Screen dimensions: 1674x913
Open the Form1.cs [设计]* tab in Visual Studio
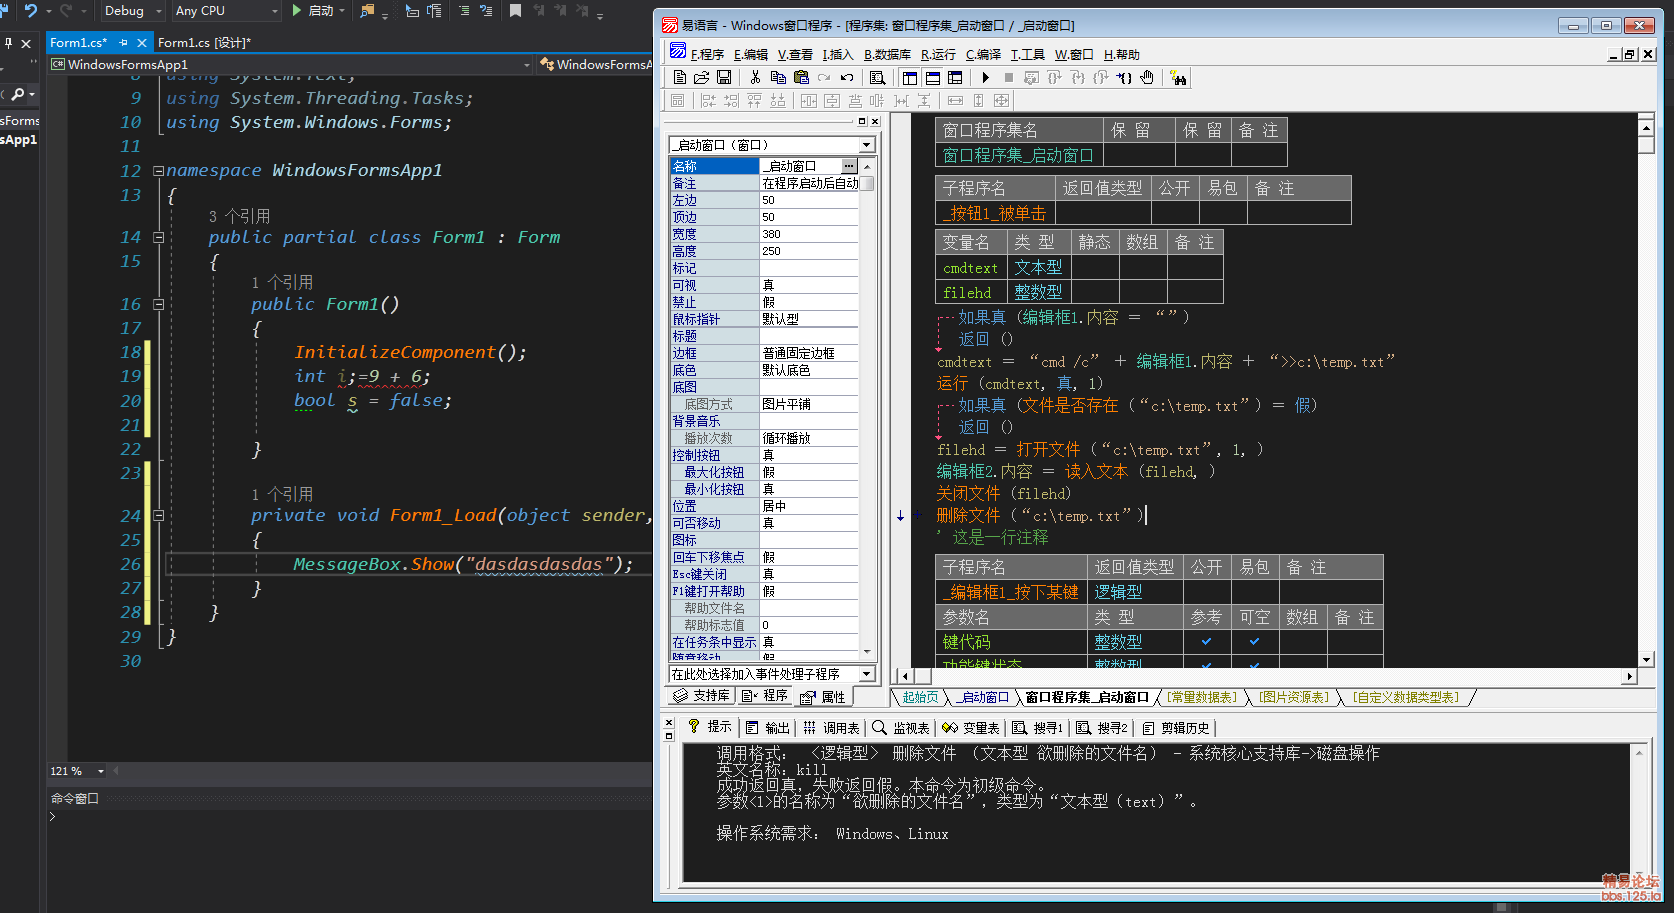click(204, 42)
